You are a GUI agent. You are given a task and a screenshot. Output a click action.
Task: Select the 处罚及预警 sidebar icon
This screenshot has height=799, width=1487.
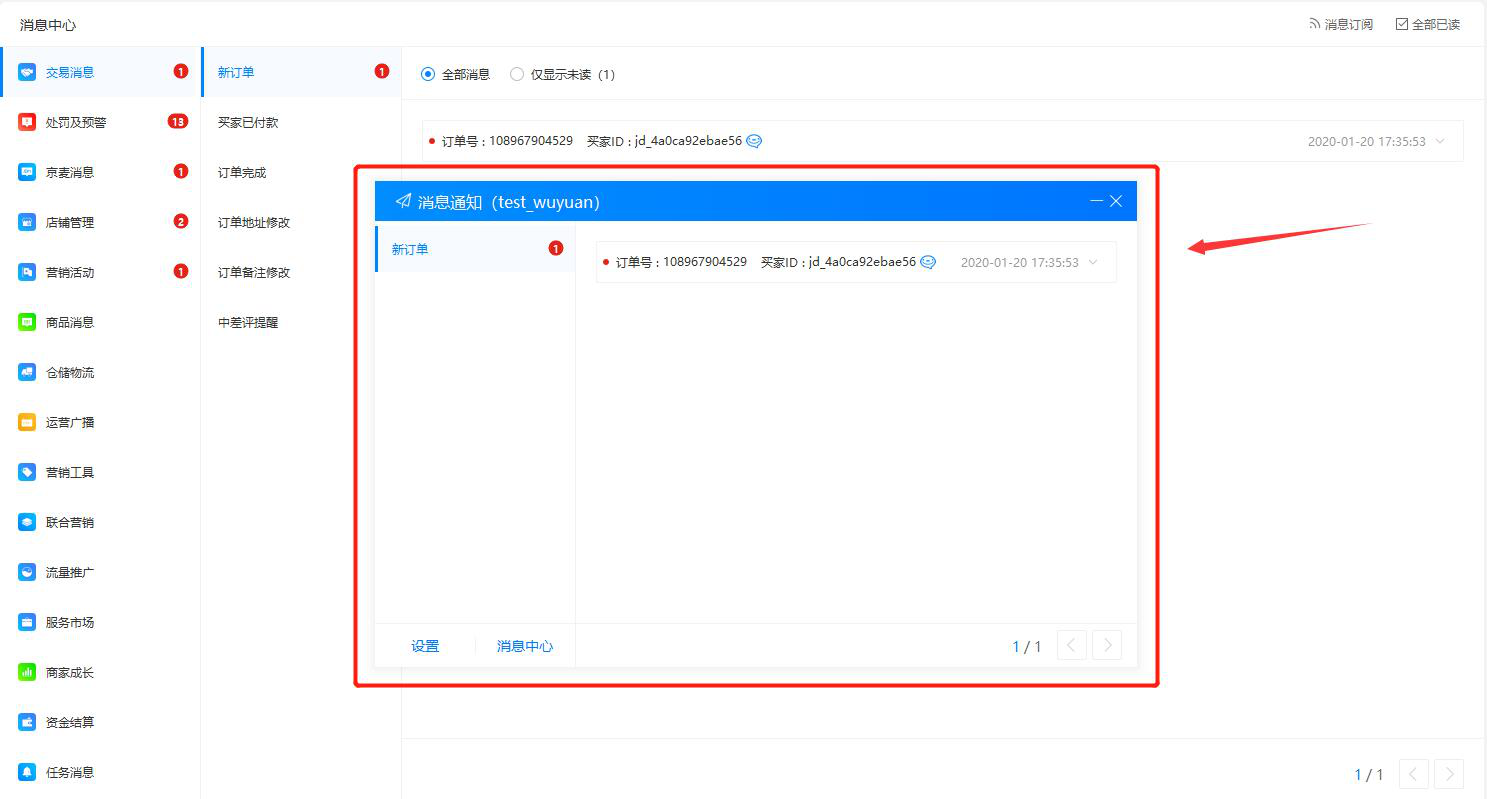tap(28, 121)
